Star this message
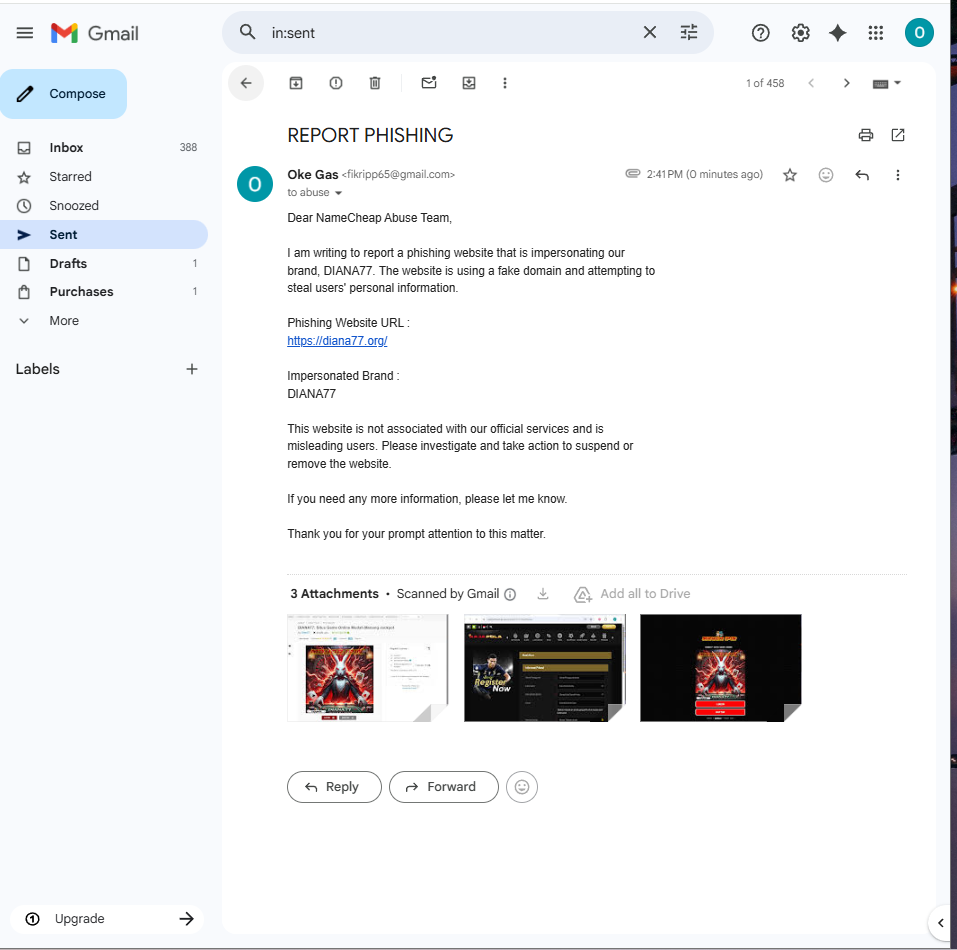Viewport: 957px width, 950px height. click(x=790, y=175)
